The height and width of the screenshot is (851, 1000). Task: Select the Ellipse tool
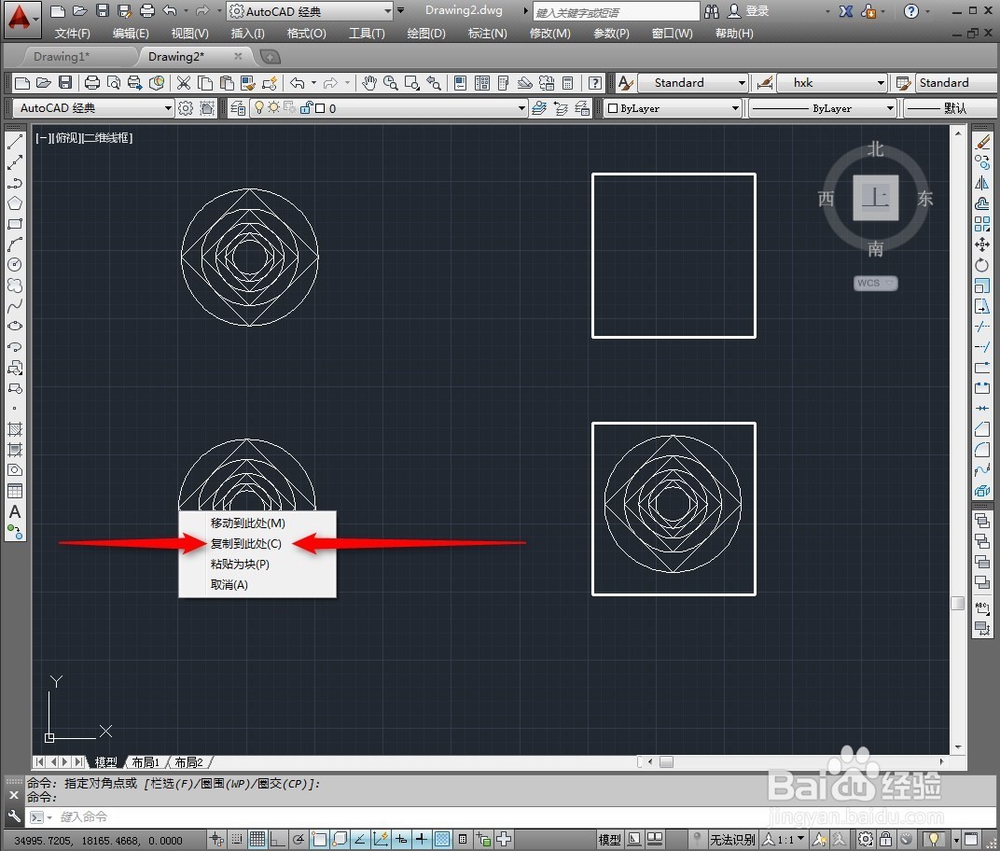(15, 326)
